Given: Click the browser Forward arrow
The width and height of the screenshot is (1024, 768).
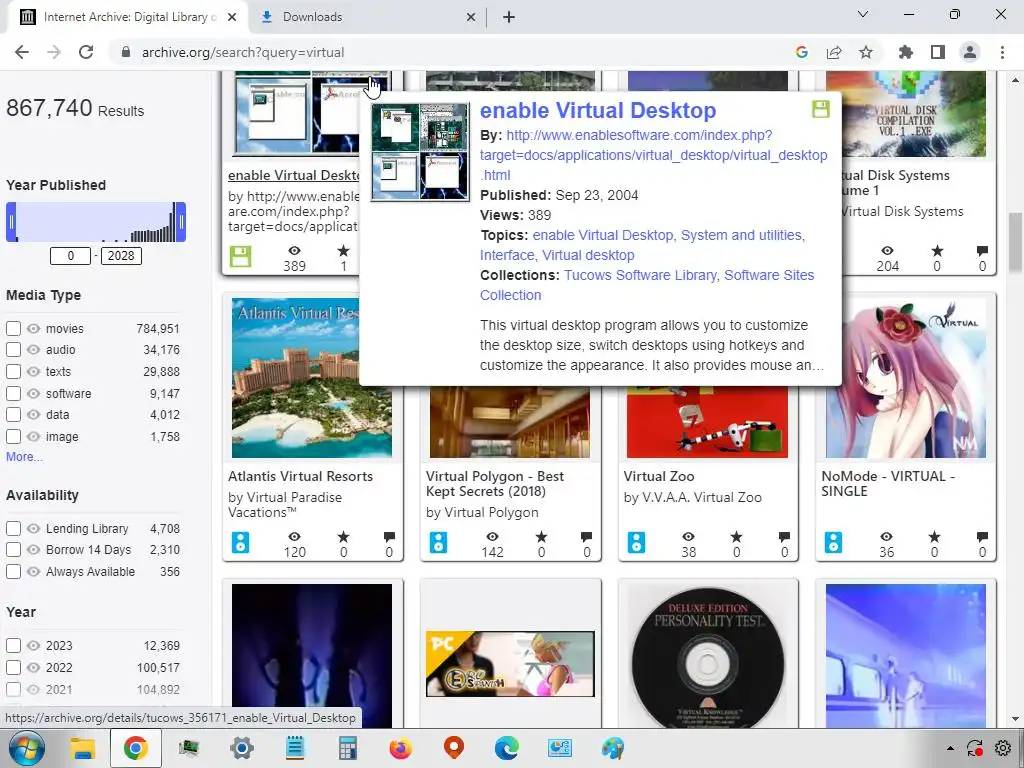Looking at the screenshot, I should [x=54, y=52].
